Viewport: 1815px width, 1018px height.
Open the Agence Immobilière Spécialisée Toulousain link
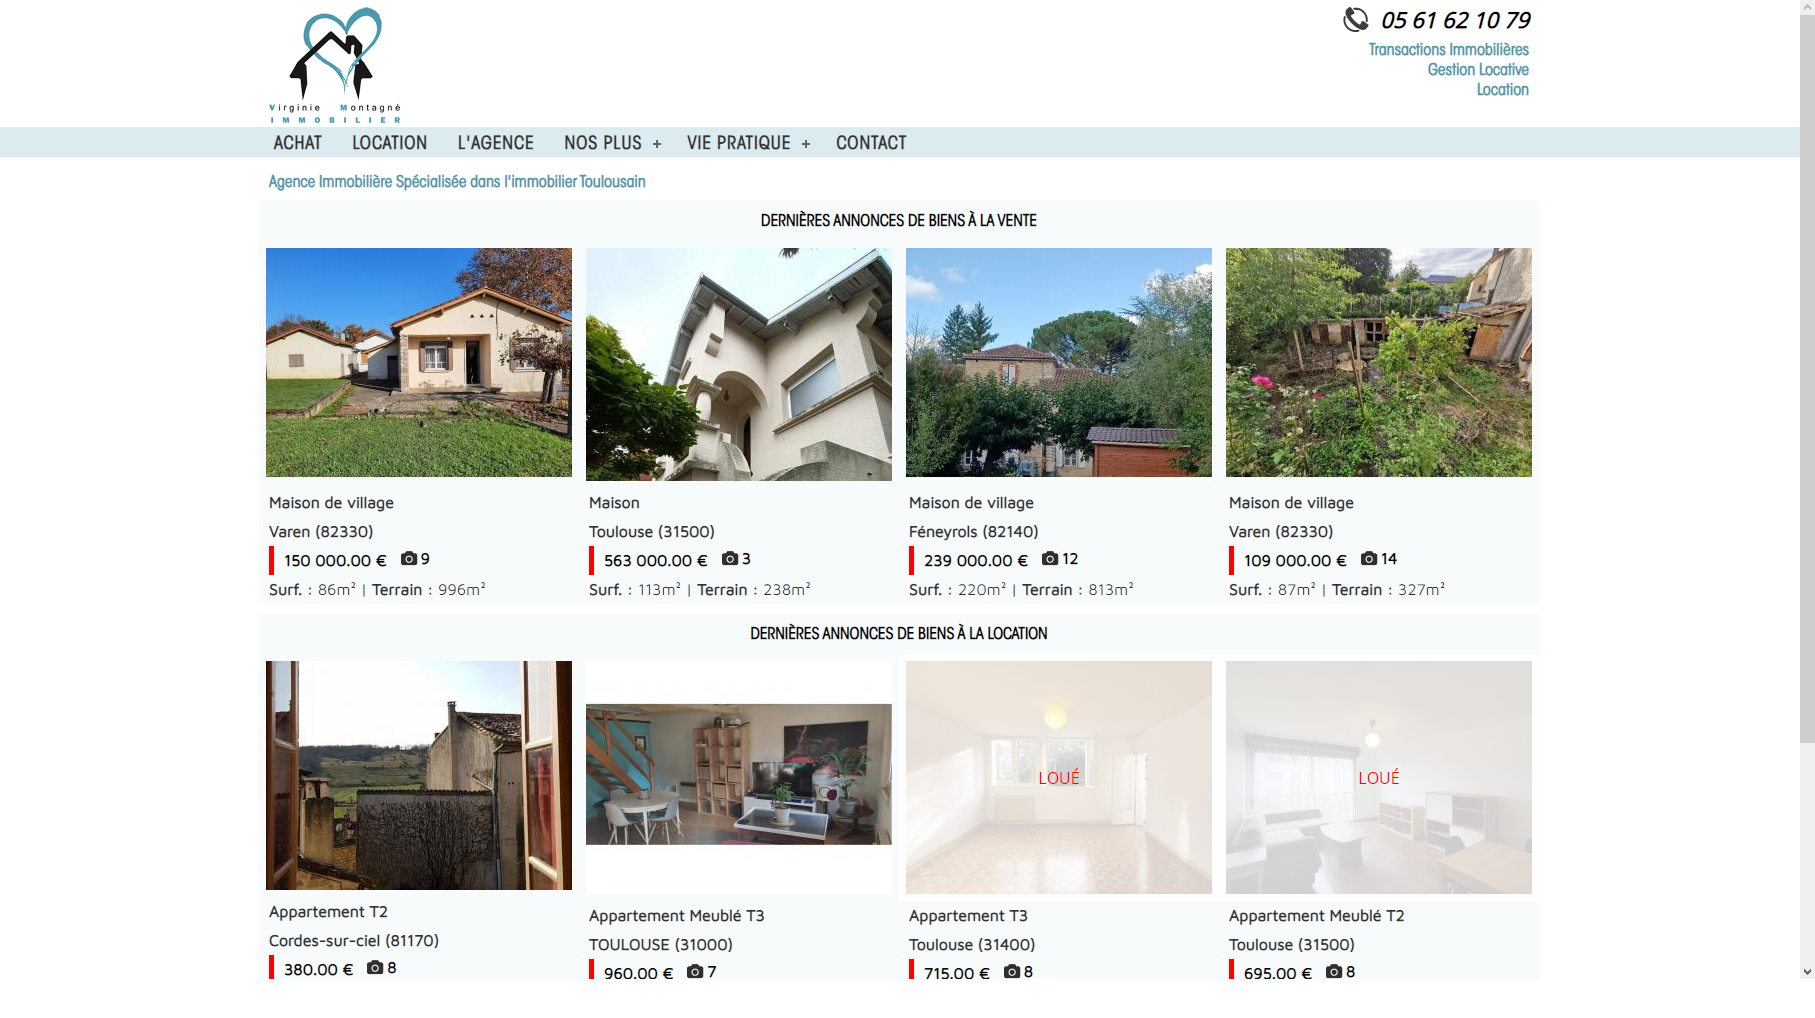tap(456, 181)
